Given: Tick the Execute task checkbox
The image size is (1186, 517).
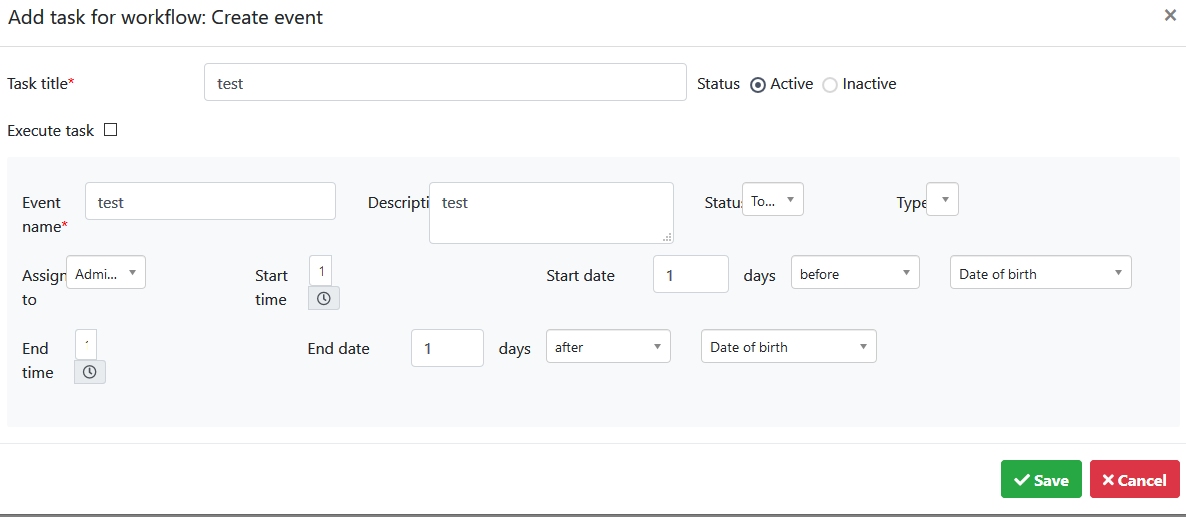Looking at the screenshot, I should (110, 129).
